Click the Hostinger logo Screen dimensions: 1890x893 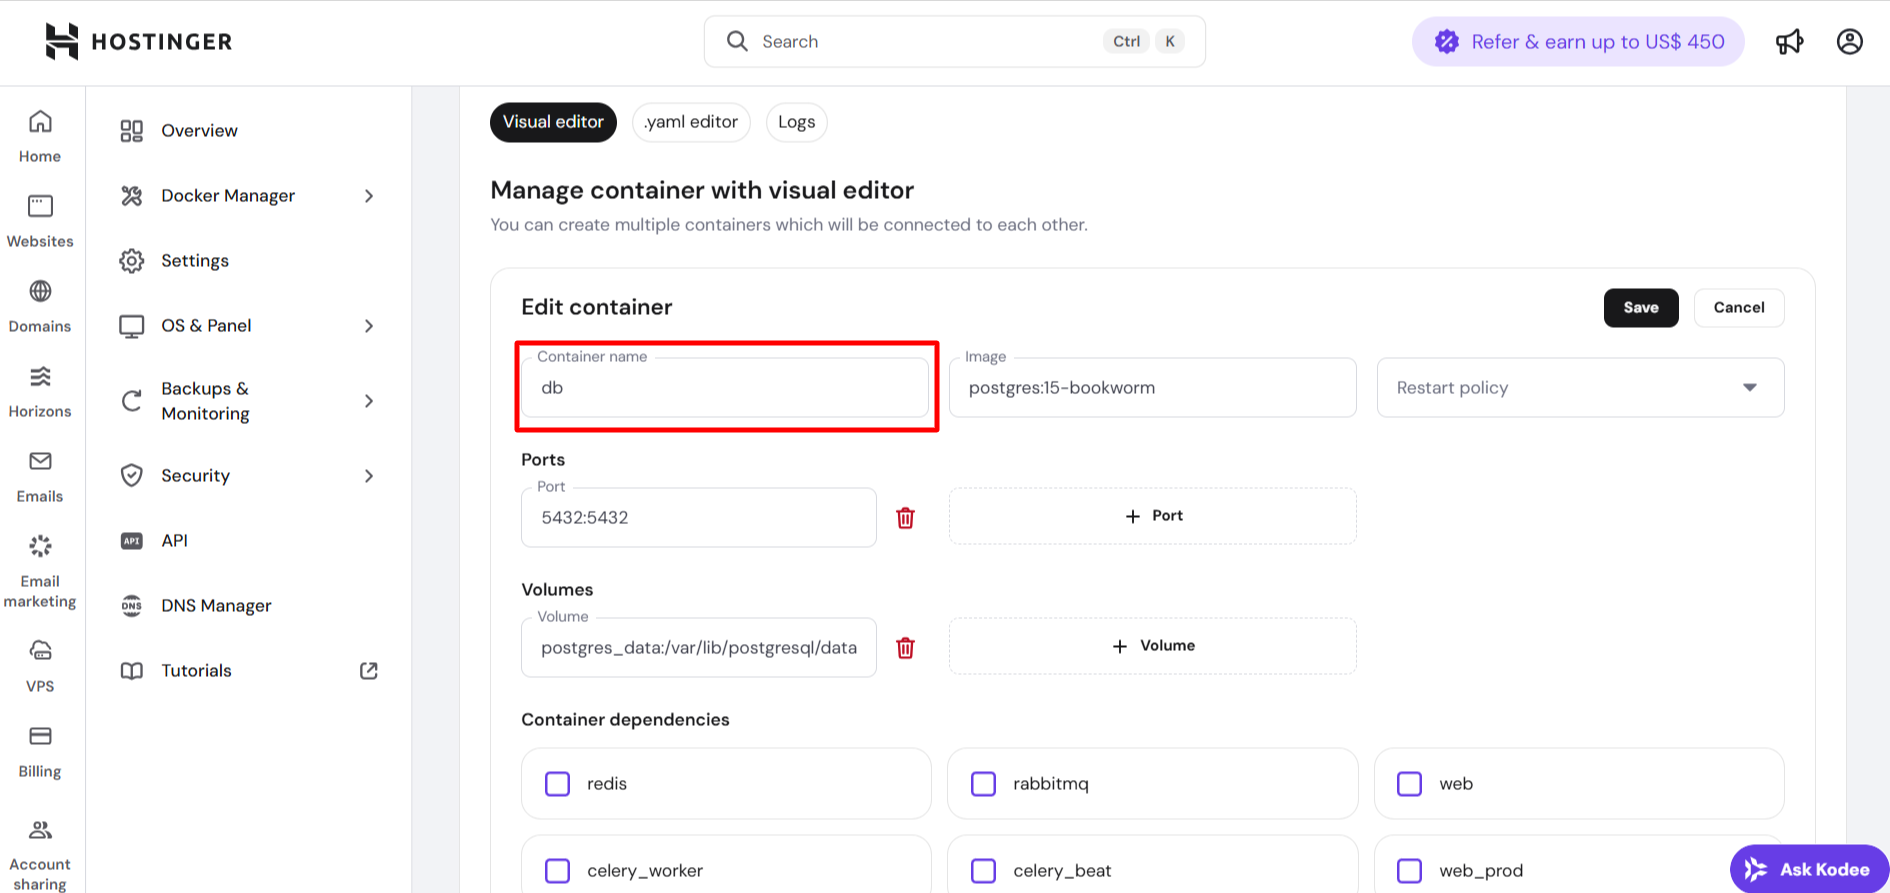139,41
